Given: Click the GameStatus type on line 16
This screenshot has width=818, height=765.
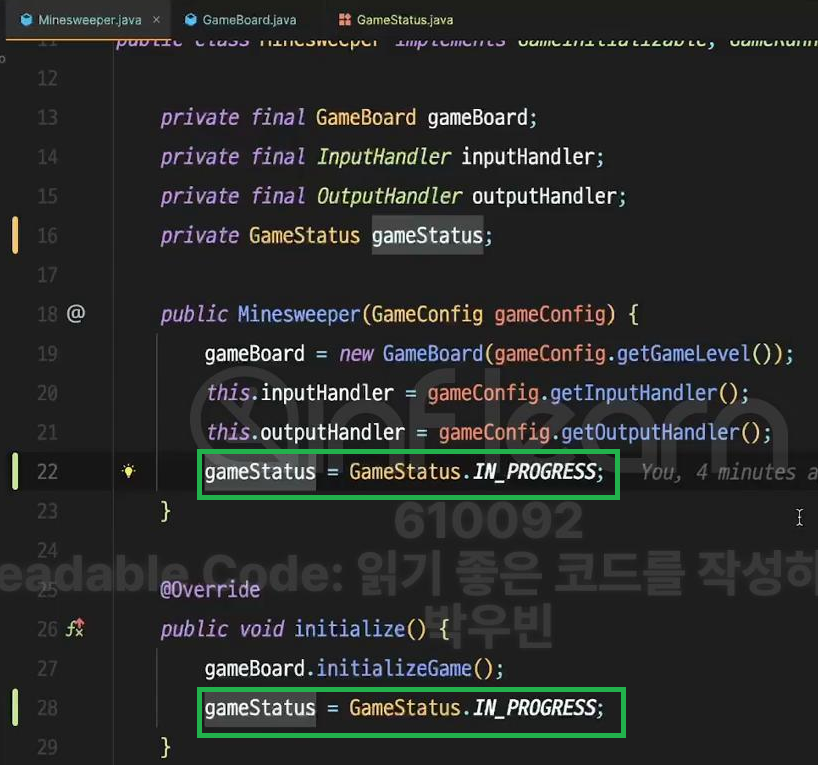Looking at the screenshot, I should click(x=304, y=236).
